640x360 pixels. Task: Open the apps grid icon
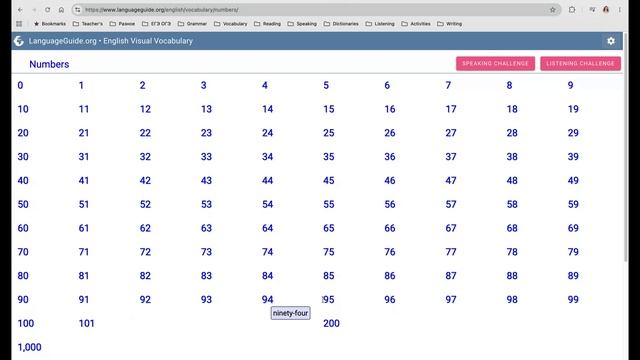[x=19, y=24]
